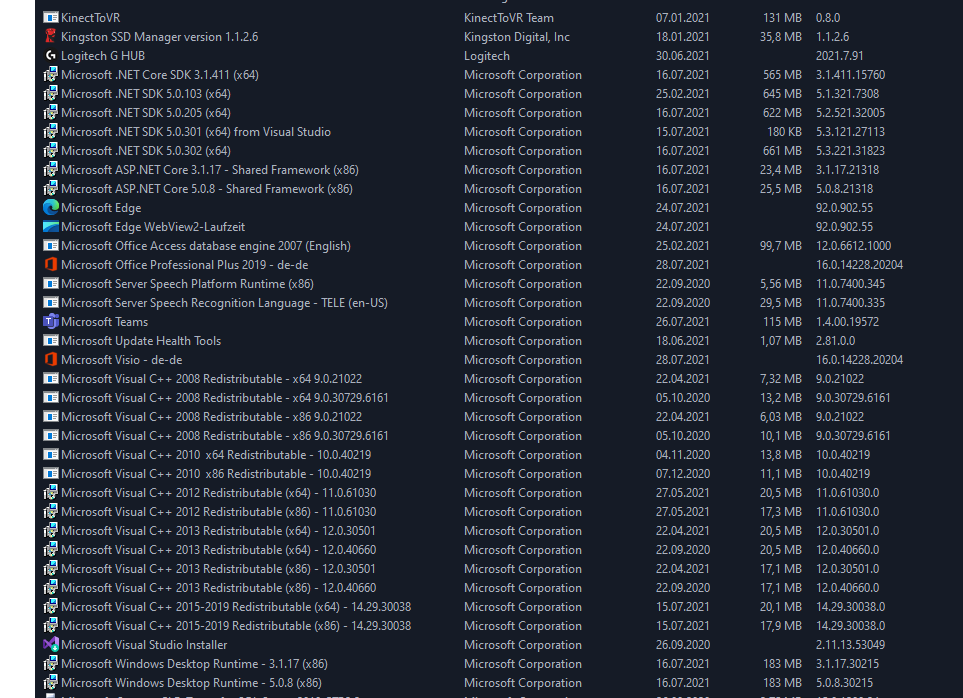Select Microsoft Edge WebView2-Laufzeit entry
The height and width of the screenshot is (698, 963).
(153, 227)
